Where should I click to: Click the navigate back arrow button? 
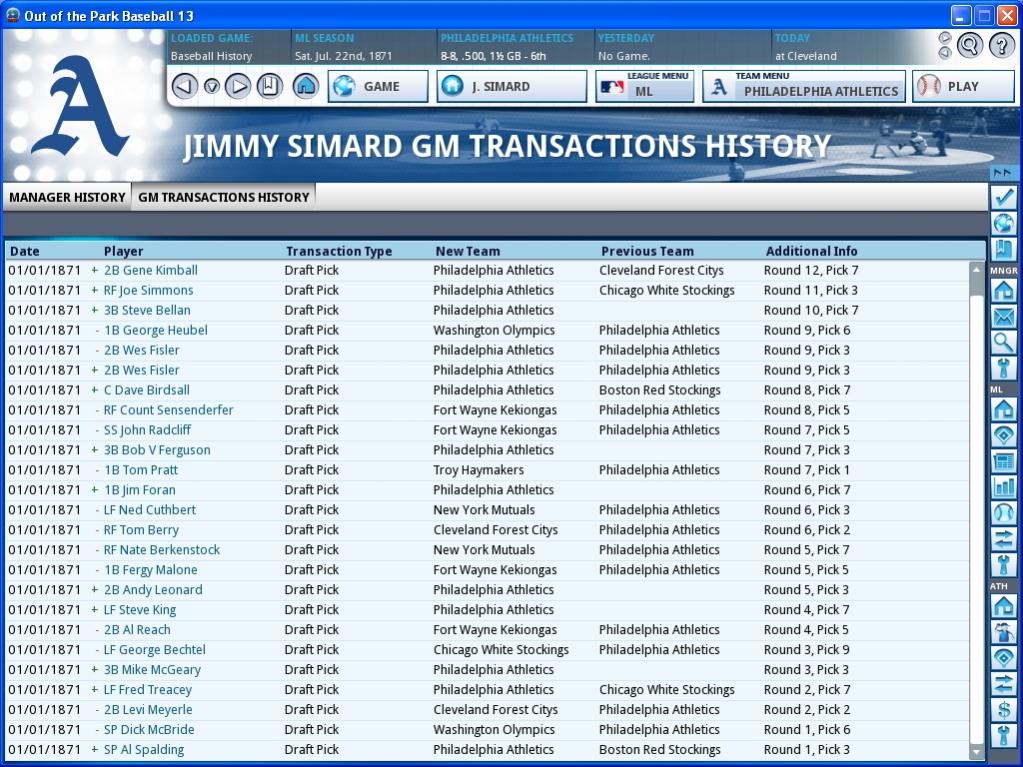click(x=184, y=86)
